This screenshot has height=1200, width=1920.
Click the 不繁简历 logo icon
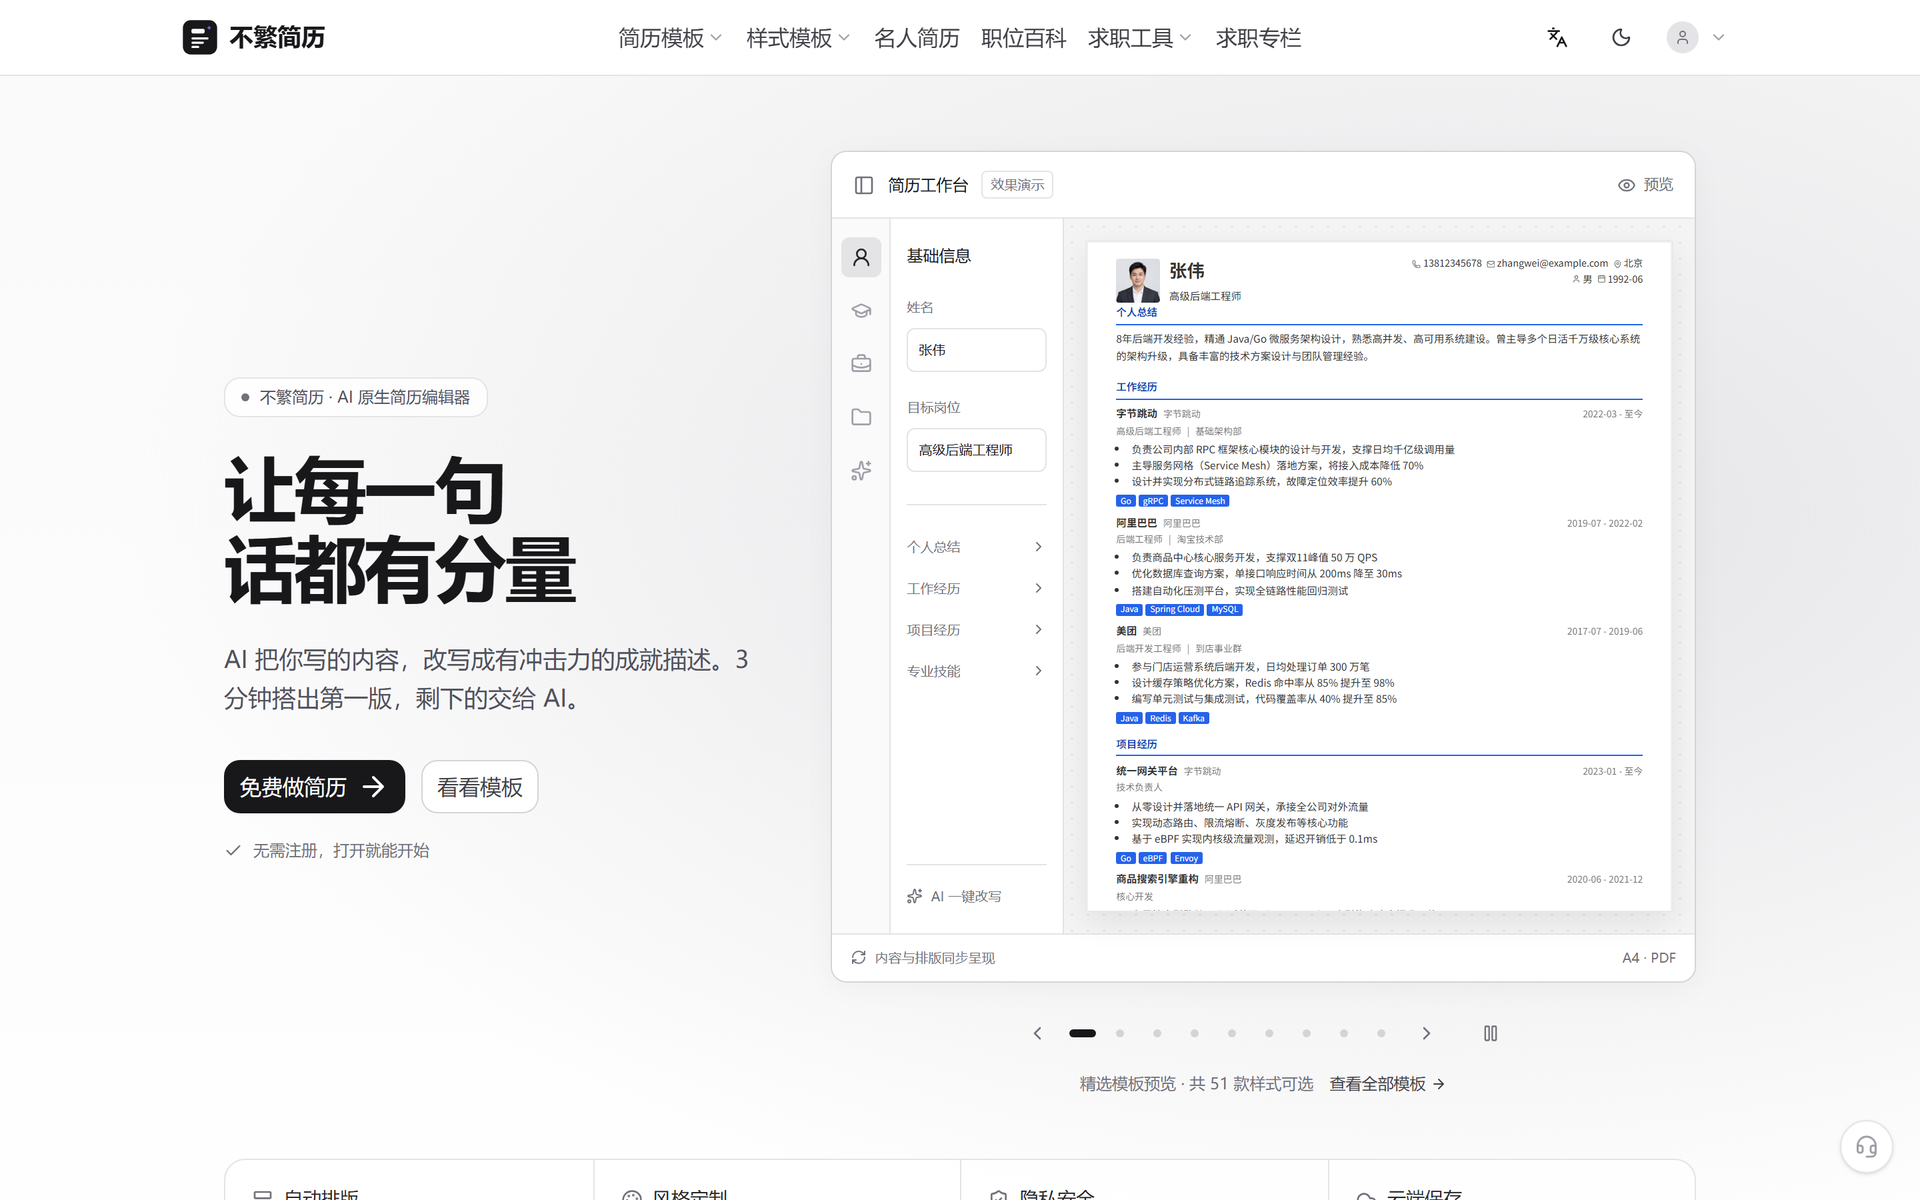pos(199,37)
